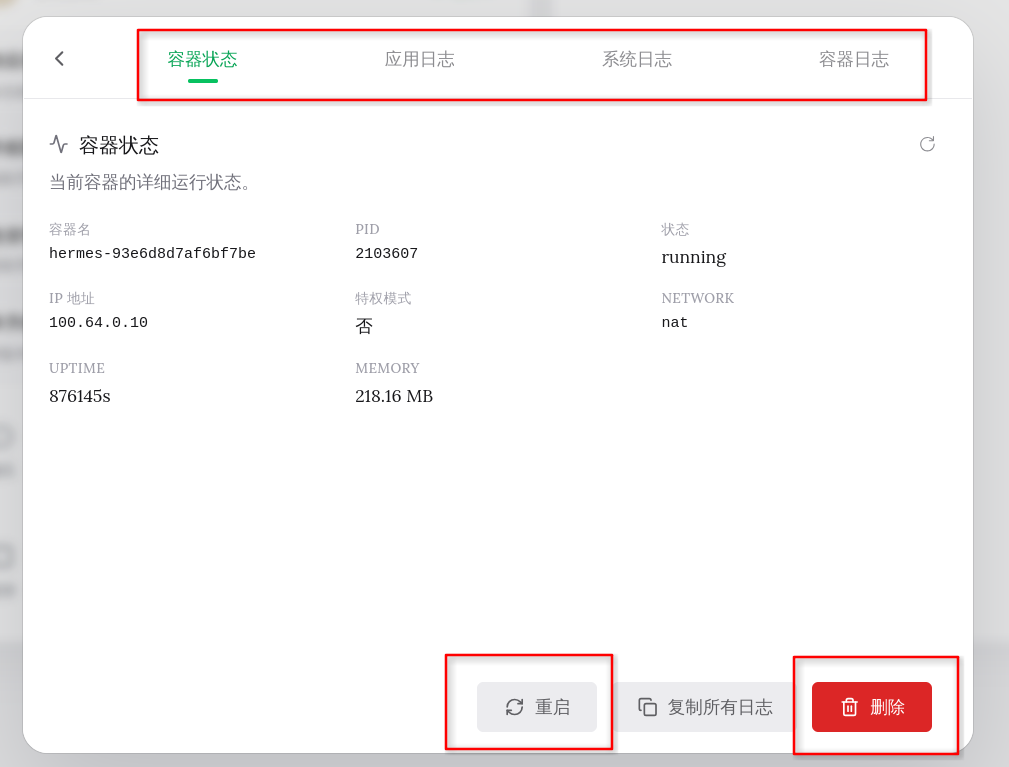Switch to the 容器状态 tab

pos(203,59)
